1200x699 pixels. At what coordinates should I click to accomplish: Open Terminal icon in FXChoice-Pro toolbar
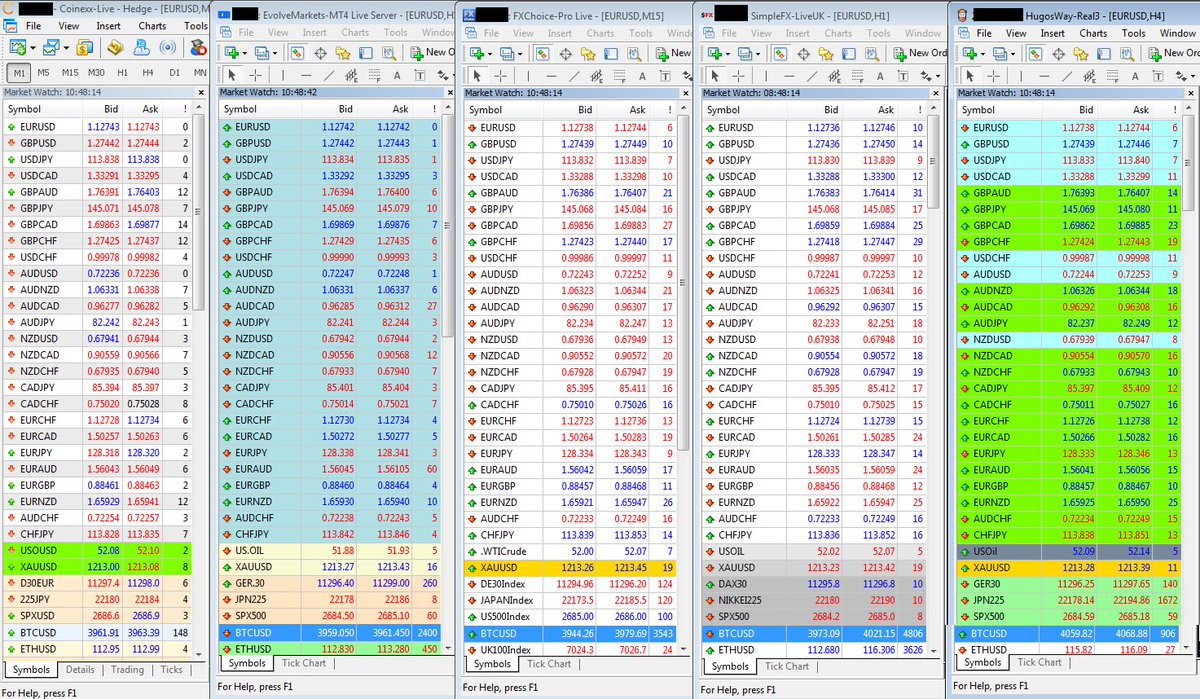[611, 52]
